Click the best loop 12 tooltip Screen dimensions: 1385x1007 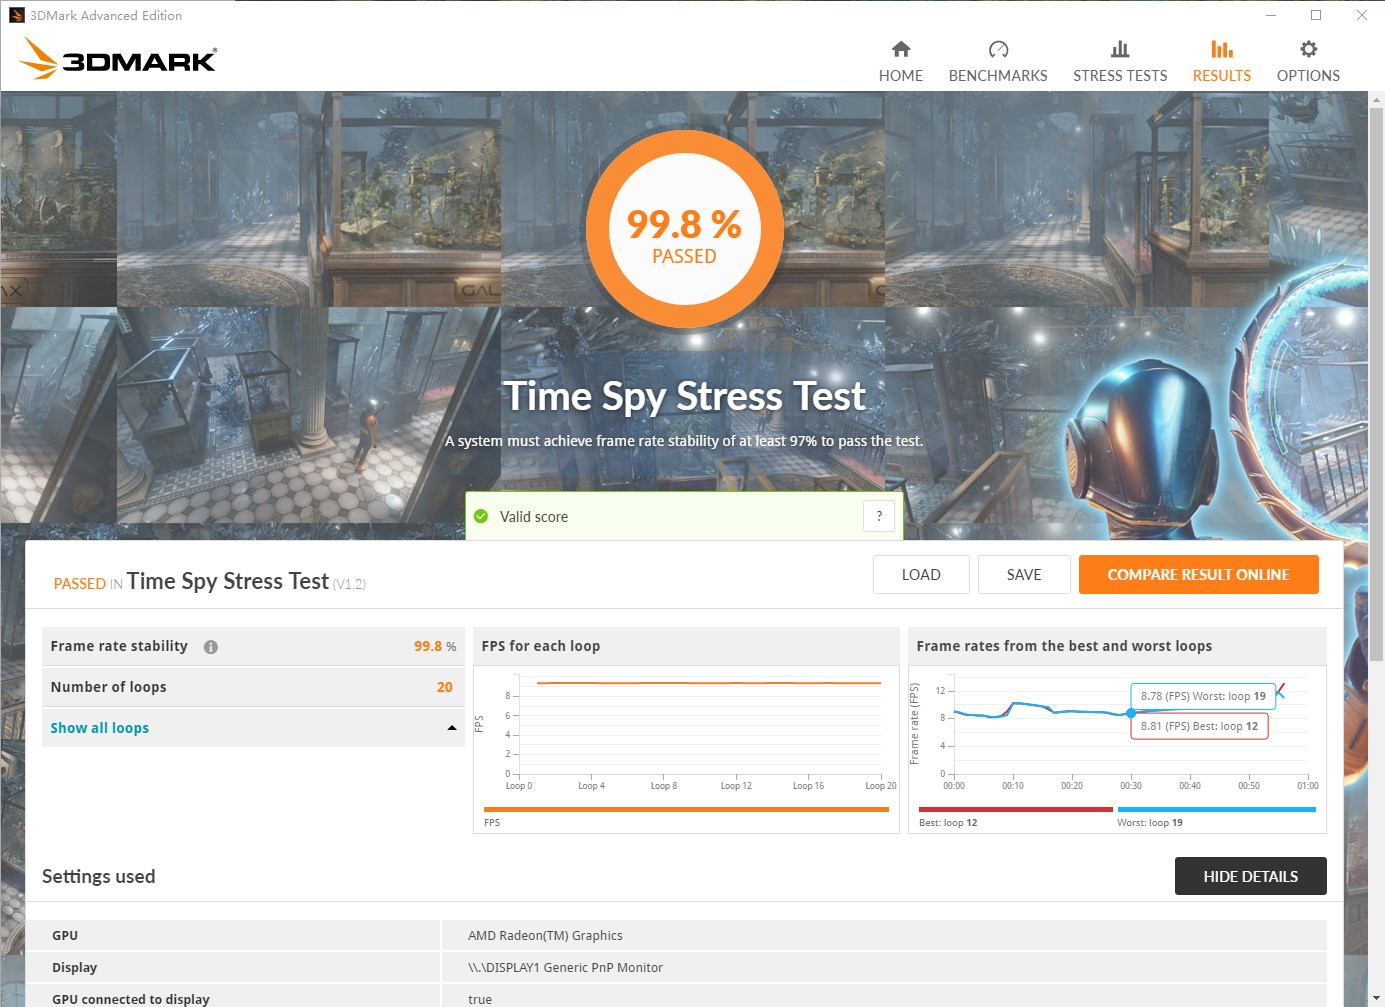1199,726
